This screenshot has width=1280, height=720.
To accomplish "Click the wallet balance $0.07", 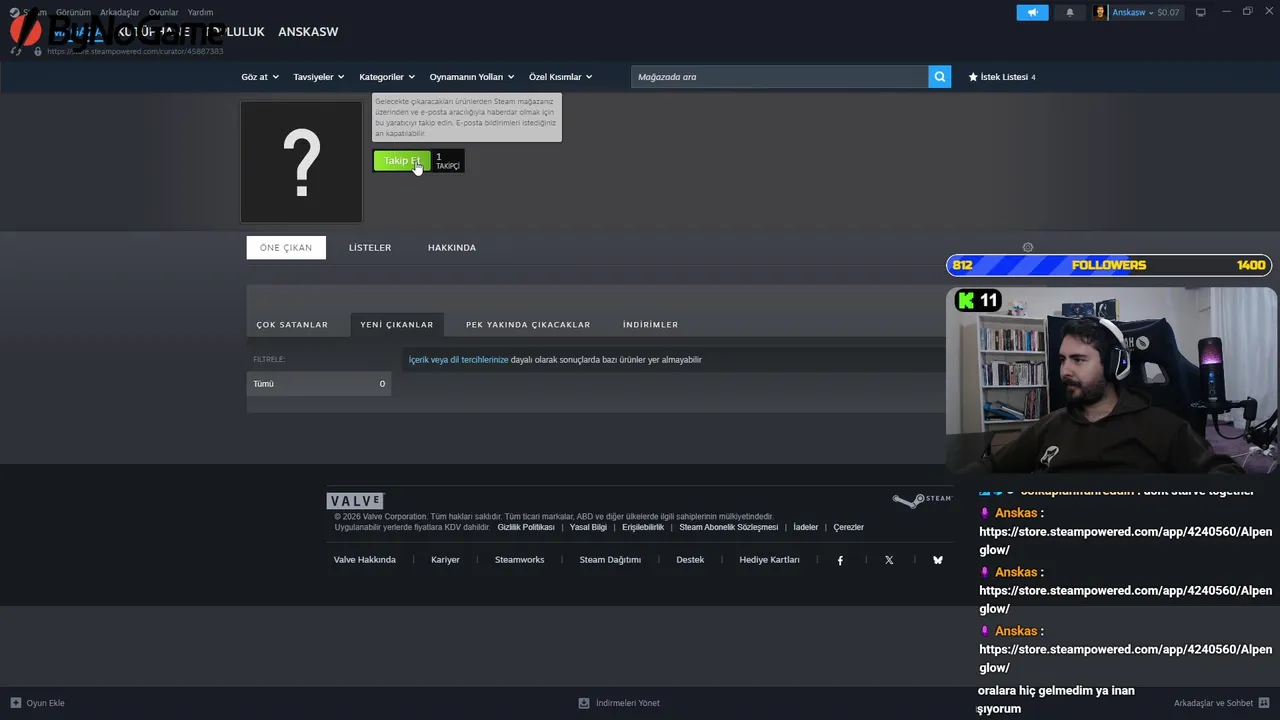I will pyautogui.click(x=1168, y=12).
